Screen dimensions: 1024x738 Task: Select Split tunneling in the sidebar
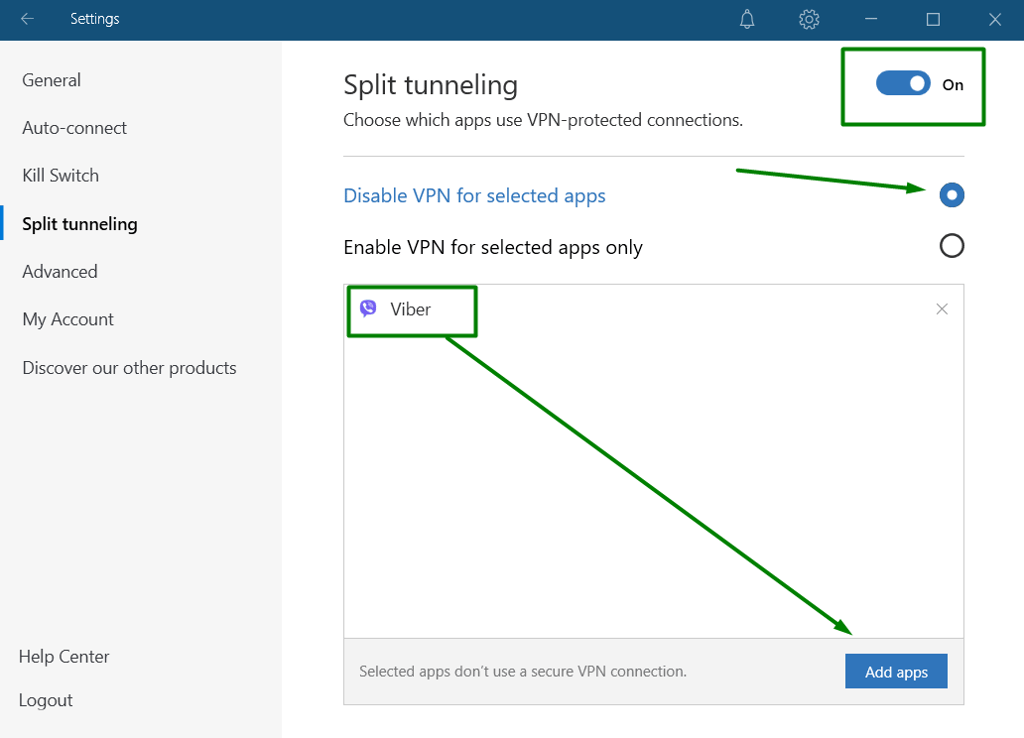coord(80,224)
